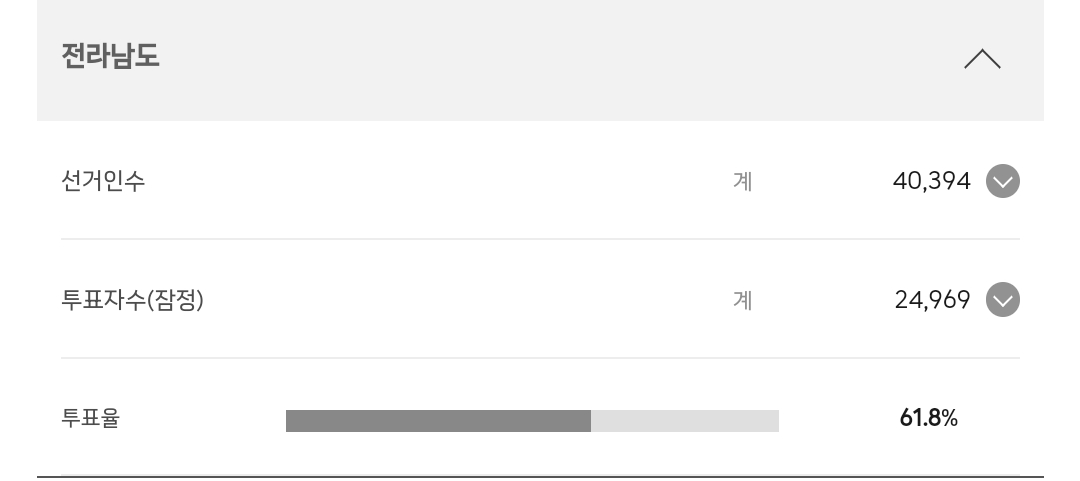The image size is (1080, 481).
Task: Click the 전라남도 header title
Action: 110,56
